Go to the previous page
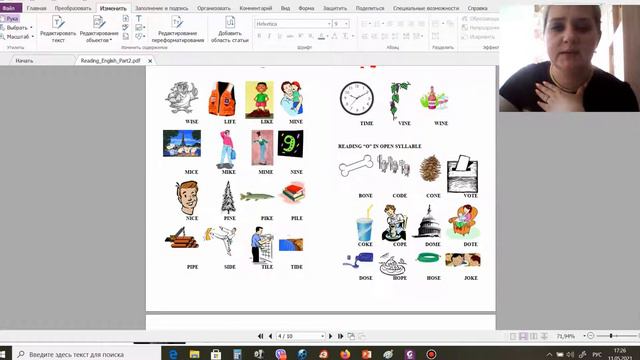 coord(270,336)
